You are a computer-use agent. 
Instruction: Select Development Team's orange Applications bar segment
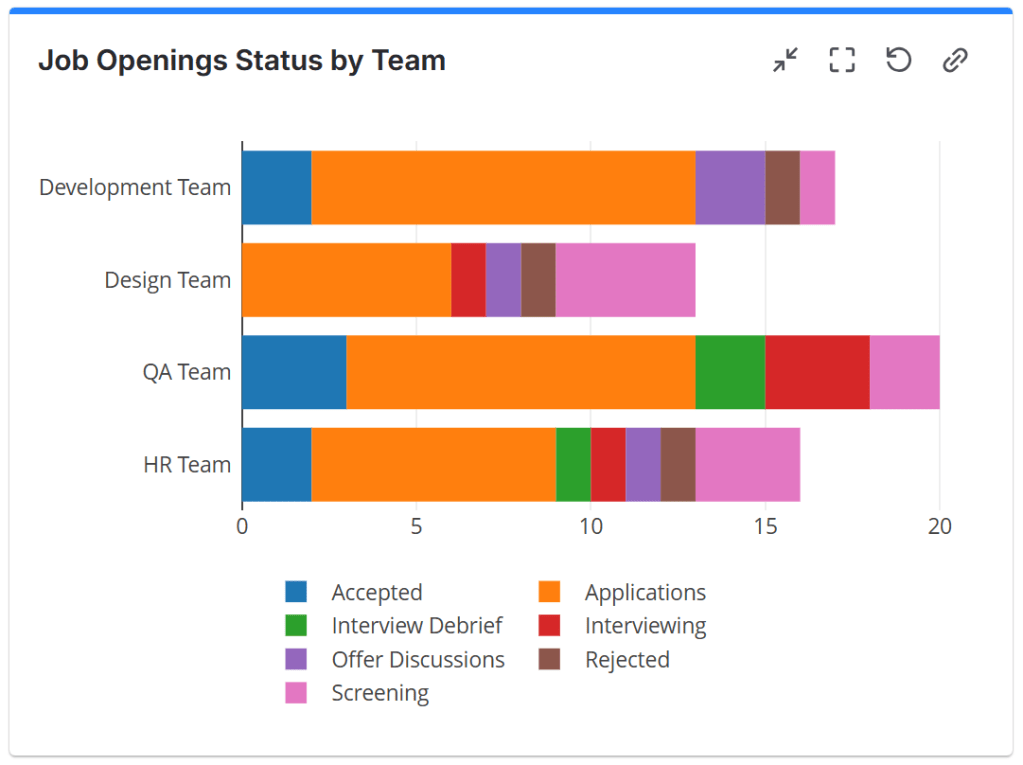[503, 188]
